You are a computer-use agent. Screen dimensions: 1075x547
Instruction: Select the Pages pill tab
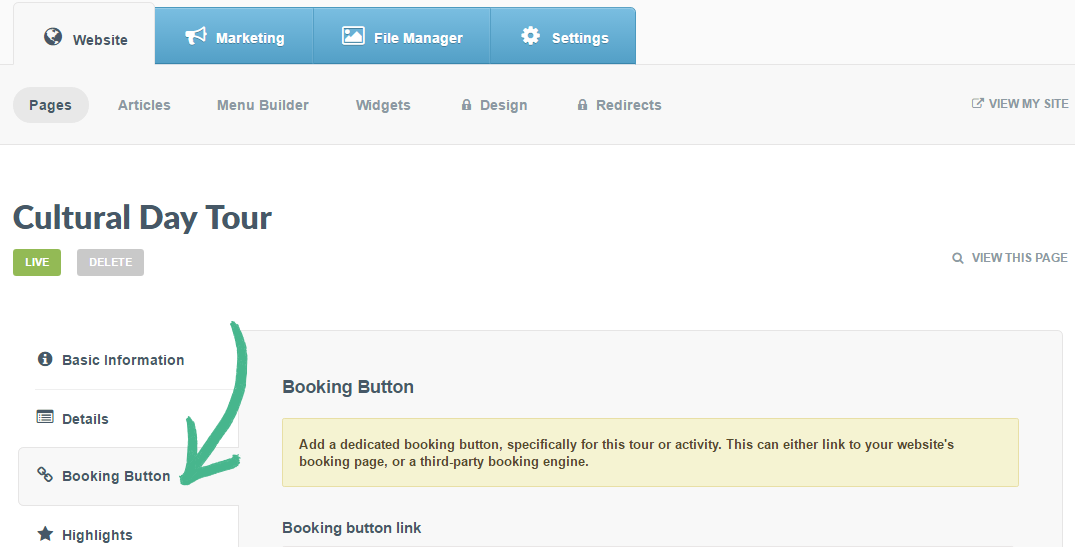tap(50, 105)
